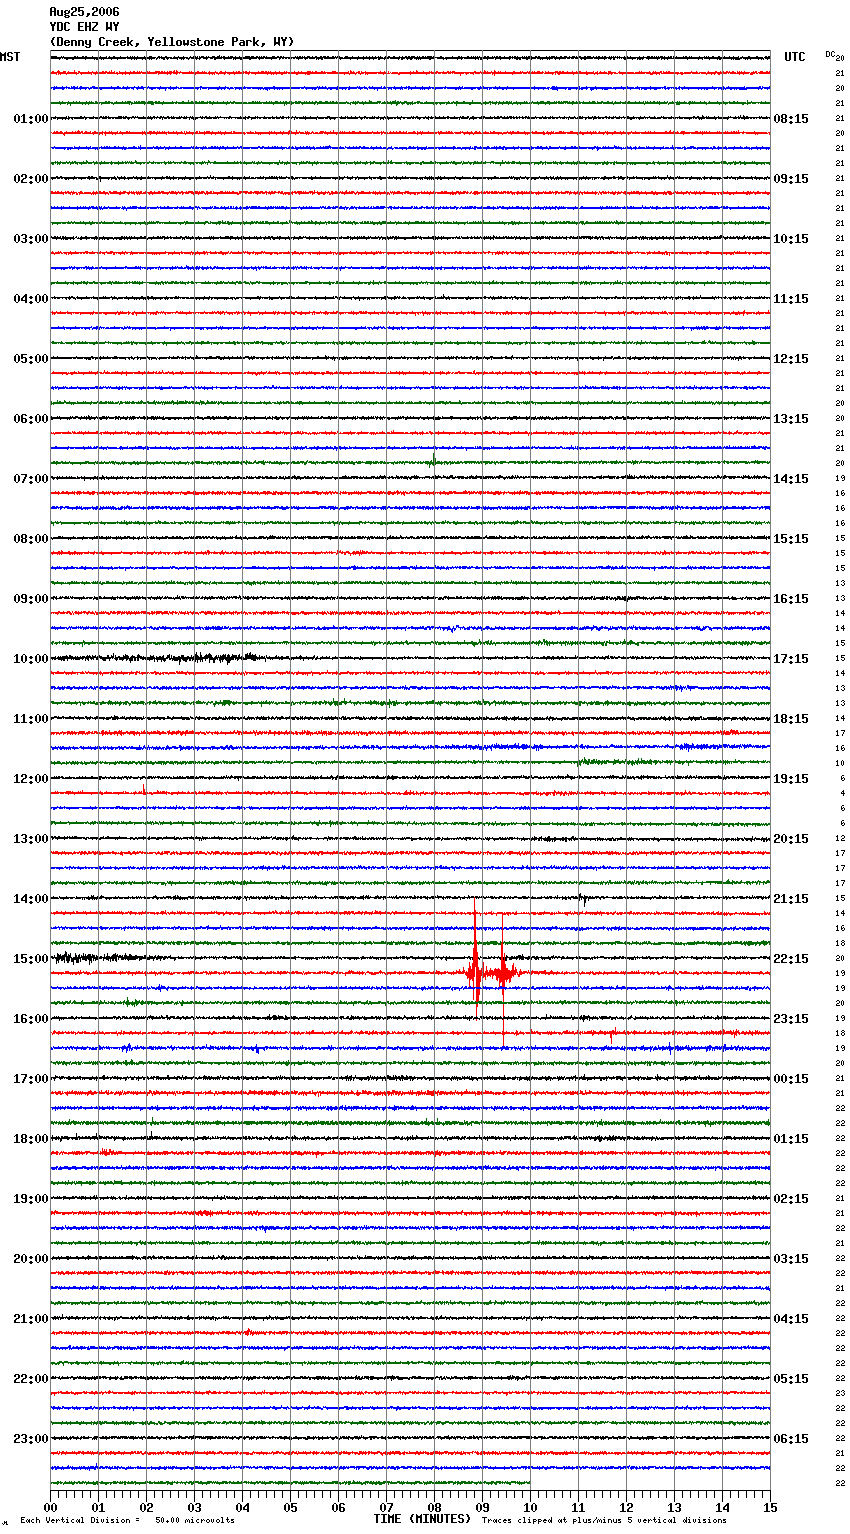Click the 21:15 UTC time label
Image resolution: width=850 pixels, height=1534 pixels.
(791, 899)
